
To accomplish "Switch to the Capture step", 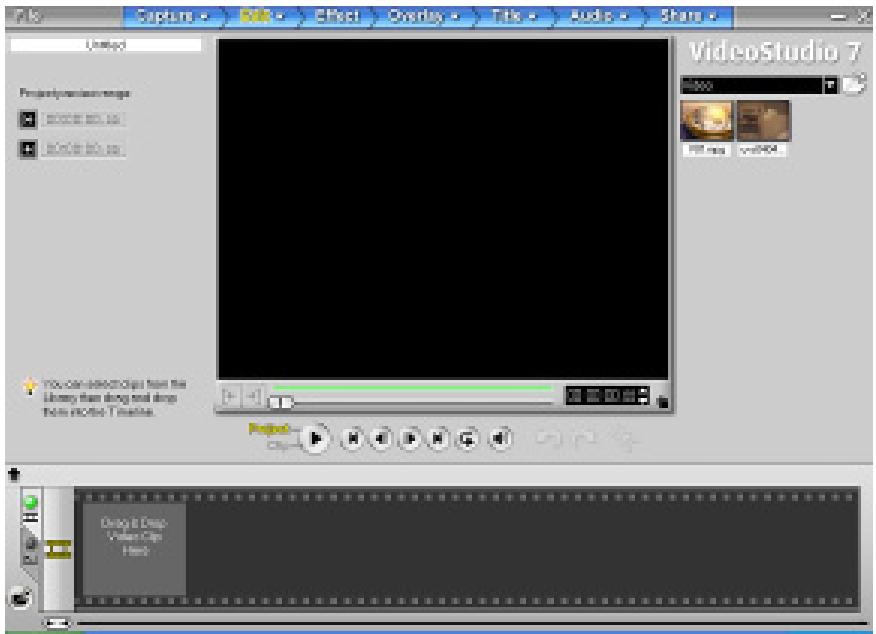I will coord(172,16).
